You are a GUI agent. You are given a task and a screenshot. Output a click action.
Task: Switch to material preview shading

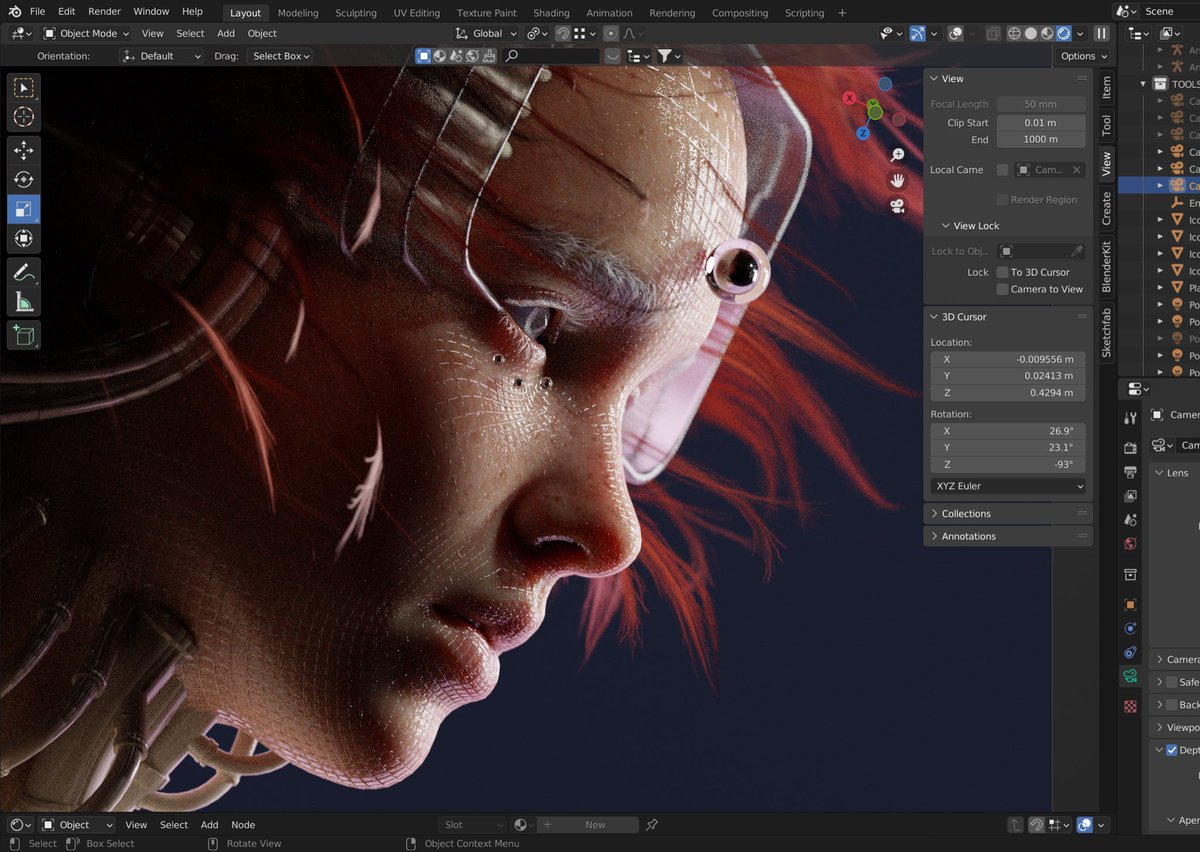(x=1047, y=33)
